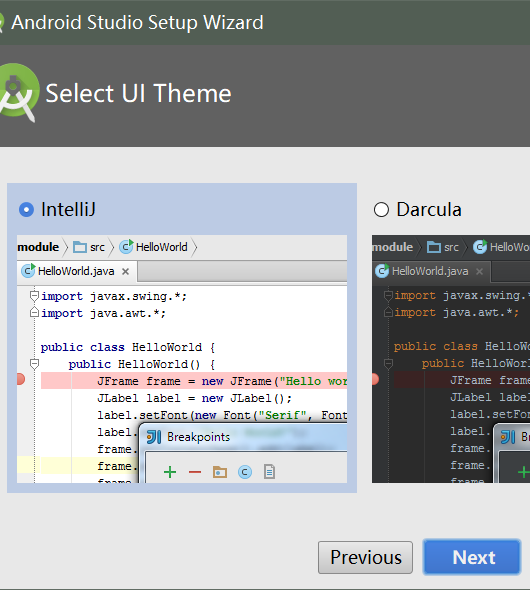Toggle the java.awt import fold marker in Darcula preview
The height and width of the screenshot is (590, 530).
pyautogui.click(x=388, y=312)
